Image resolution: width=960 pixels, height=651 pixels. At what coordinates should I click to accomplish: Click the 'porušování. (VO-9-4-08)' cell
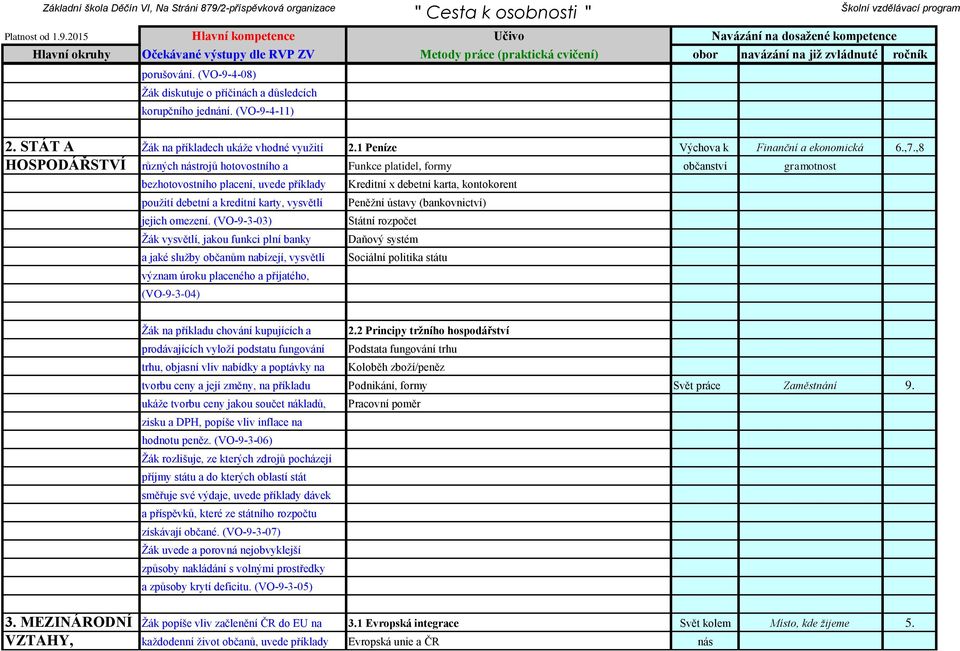243,74
